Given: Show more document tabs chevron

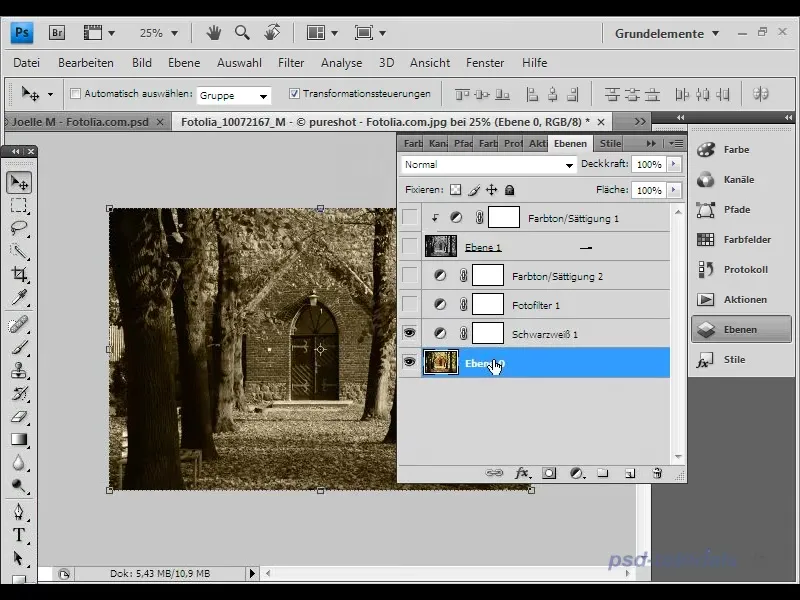Looking at the screenshot, I should (x=640, y=122).
